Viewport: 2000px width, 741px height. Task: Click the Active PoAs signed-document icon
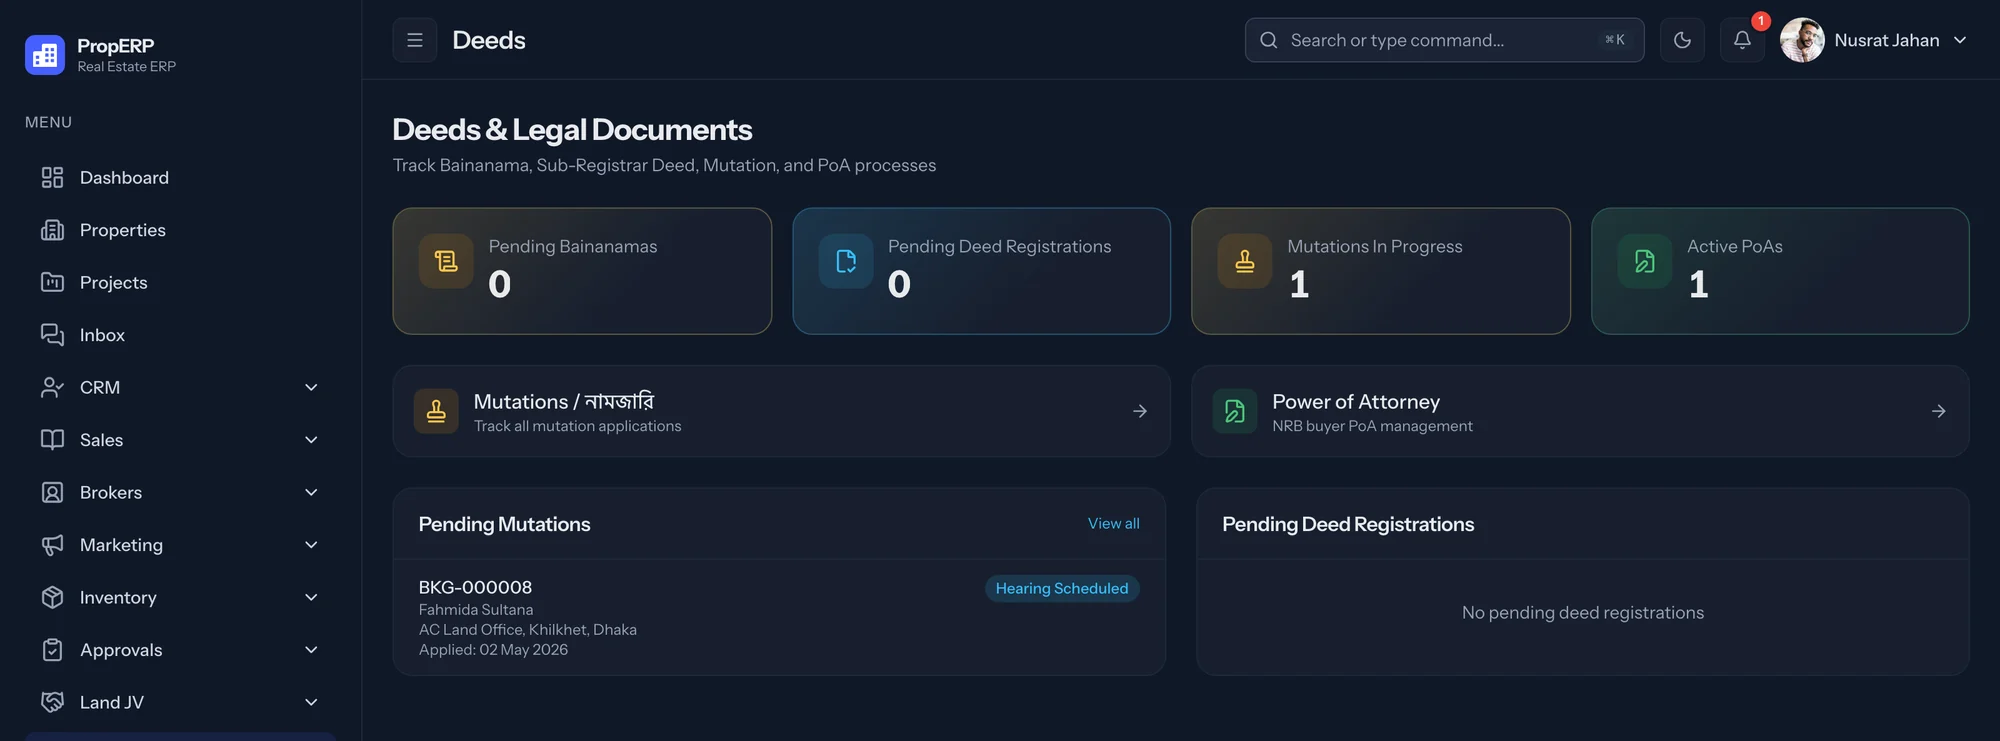1645,261
